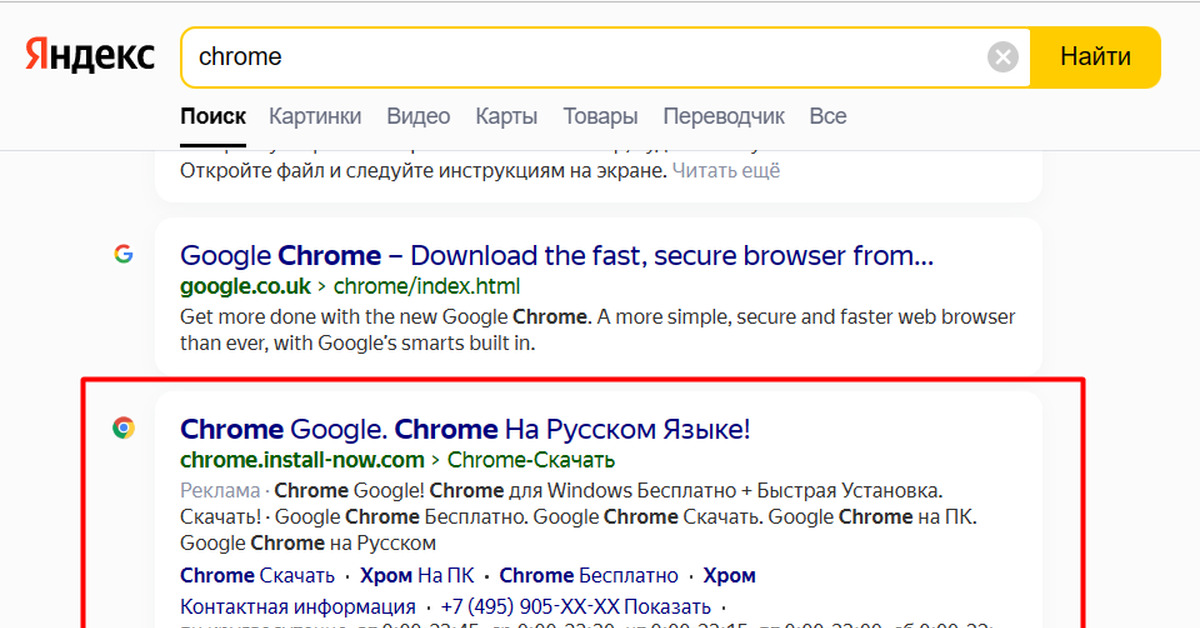
Task: Open the Переводчик tab
Action: click(724, 116)
